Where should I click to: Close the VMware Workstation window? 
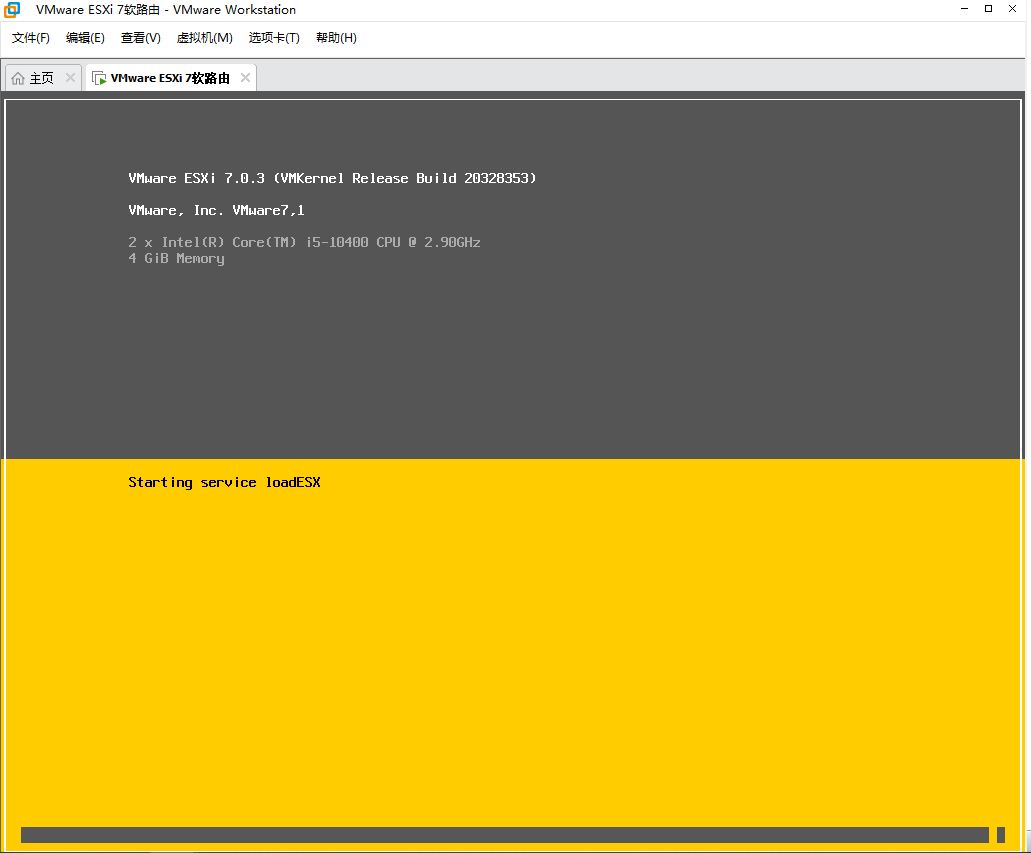click(1013, 9)
